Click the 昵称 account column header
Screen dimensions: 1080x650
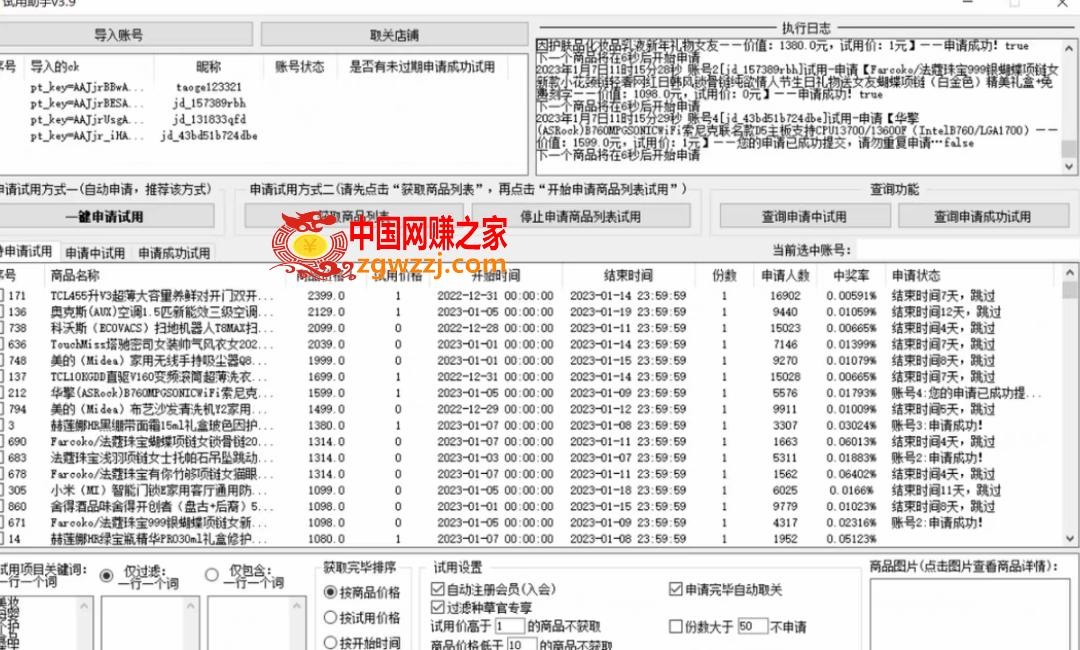pos(209,67)
